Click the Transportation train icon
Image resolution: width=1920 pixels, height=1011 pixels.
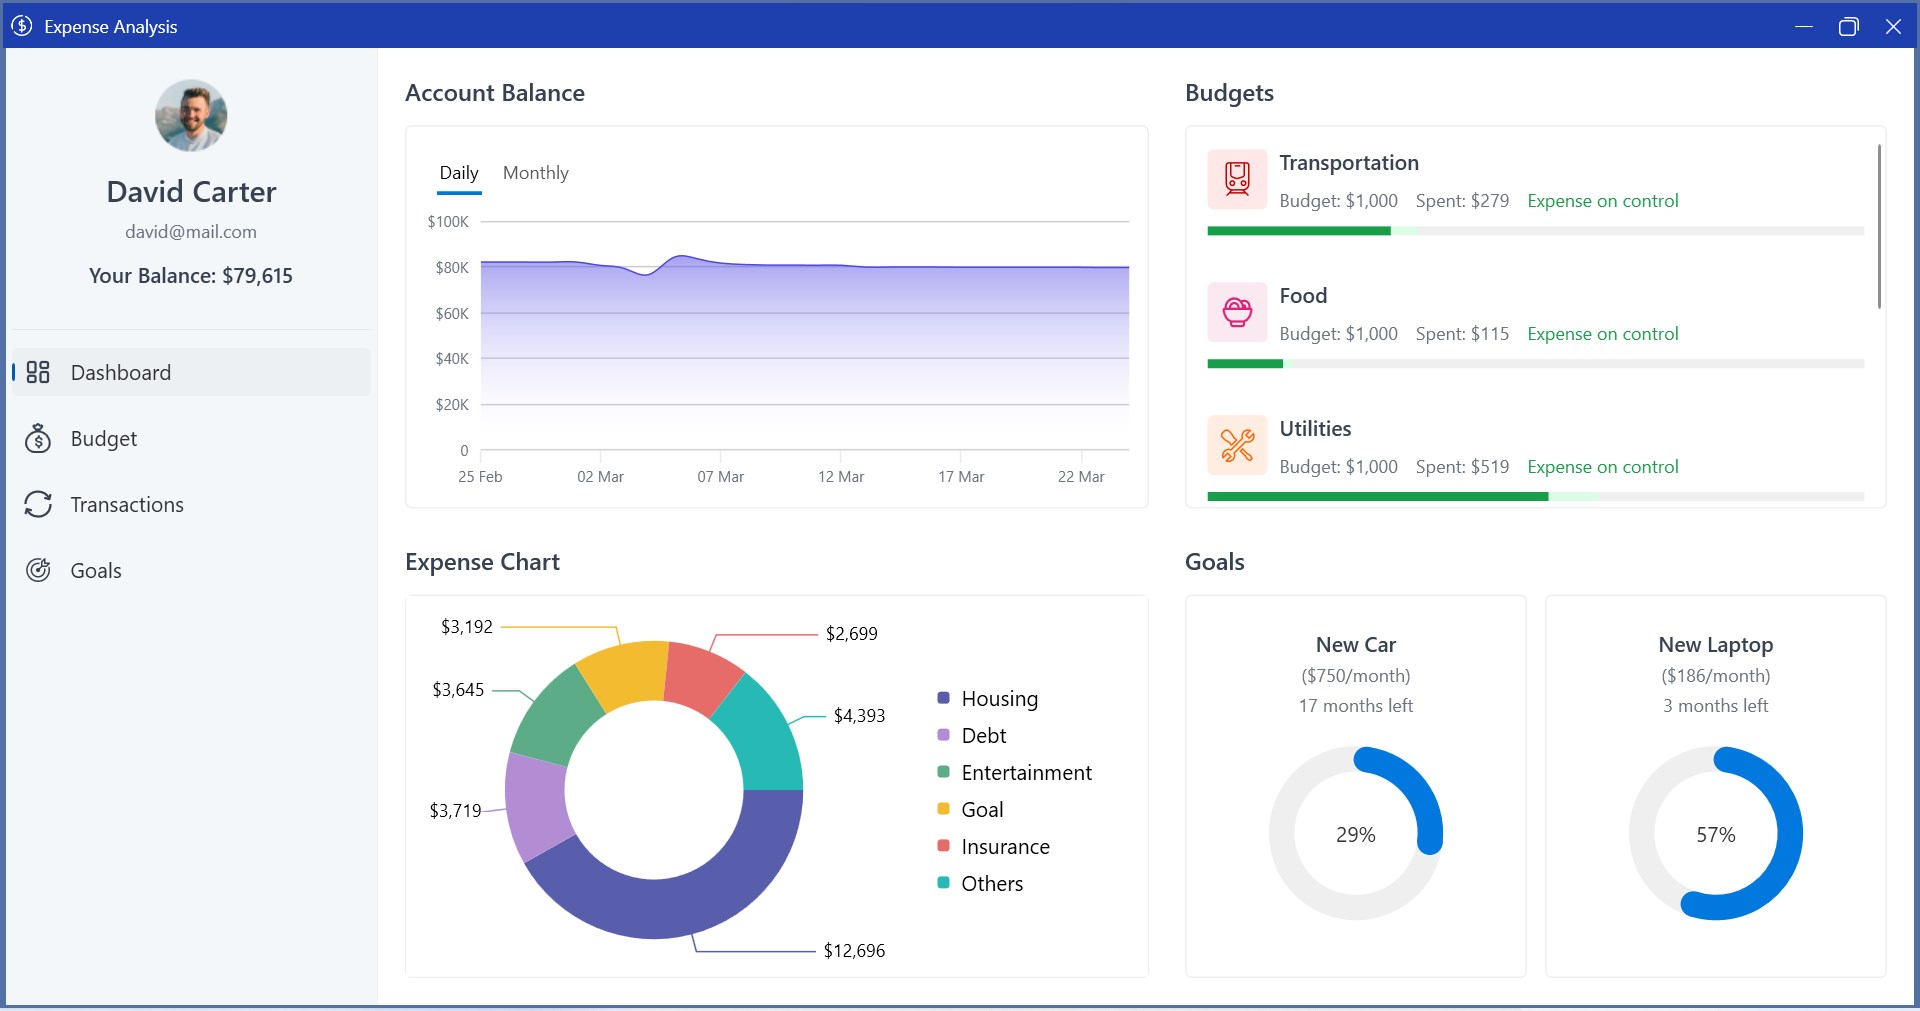point(1237,179)
